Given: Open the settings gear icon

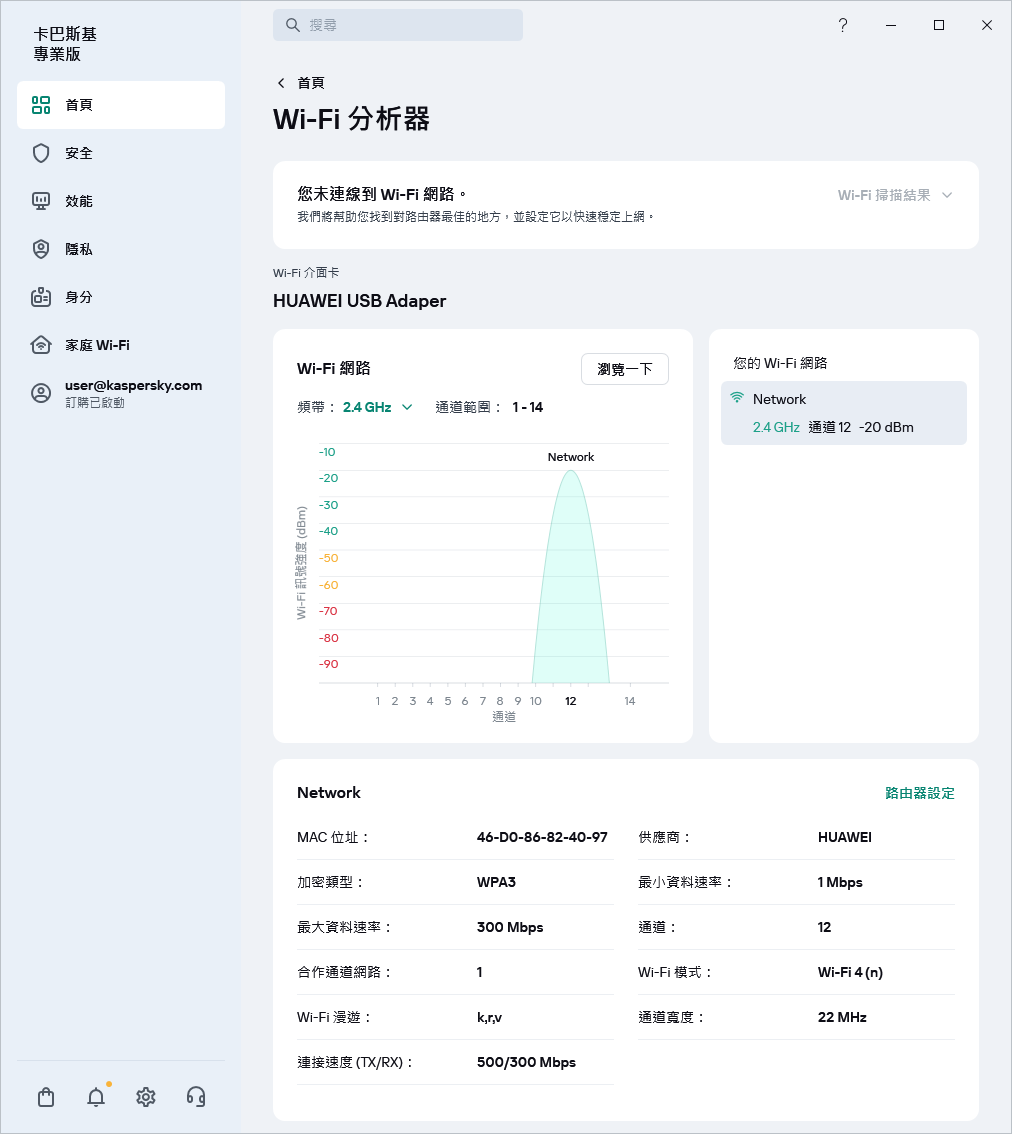Looking at the screenshot, I should (145, 1097).
